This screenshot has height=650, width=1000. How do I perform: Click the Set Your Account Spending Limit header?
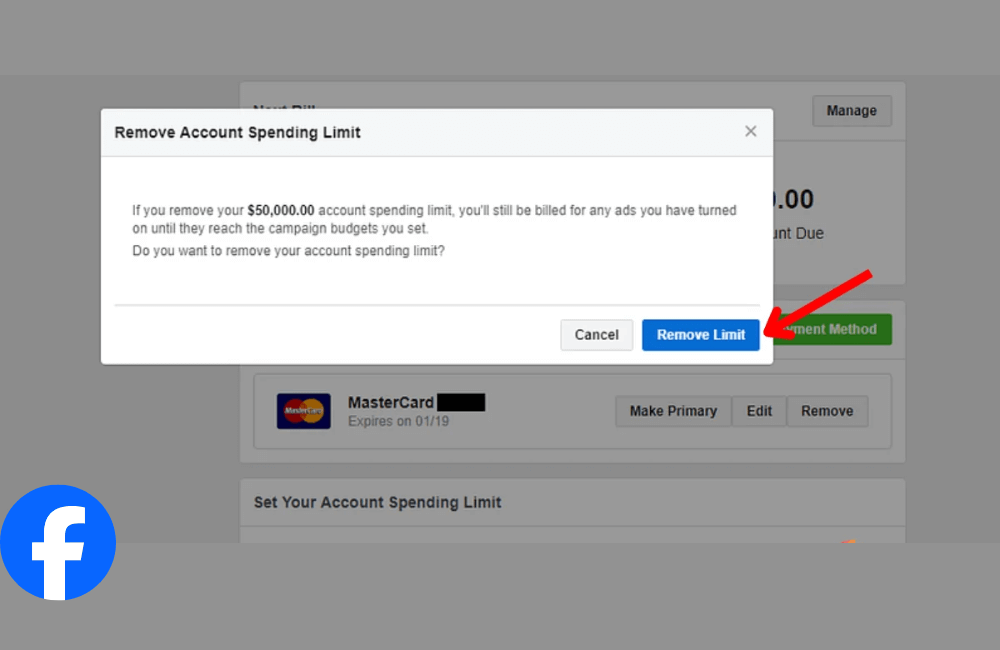377,502
